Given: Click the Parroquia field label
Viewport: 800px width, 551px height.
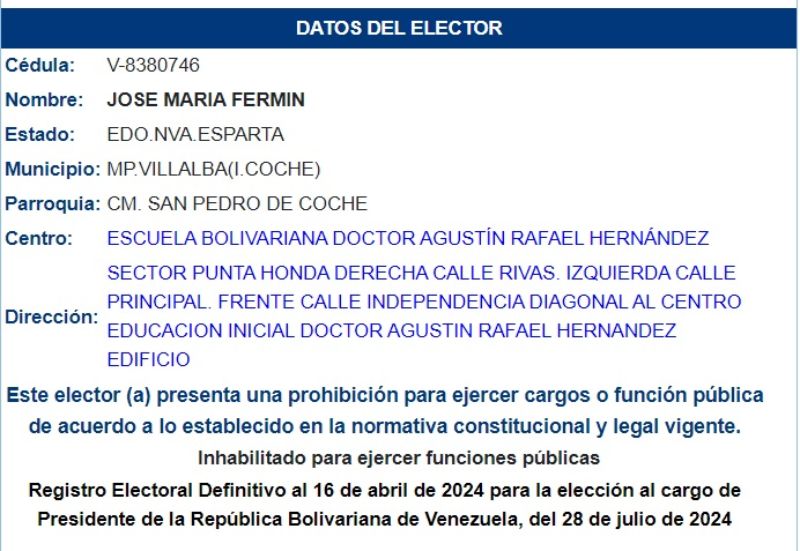Looking at the screenshot, I should point(53,204).
